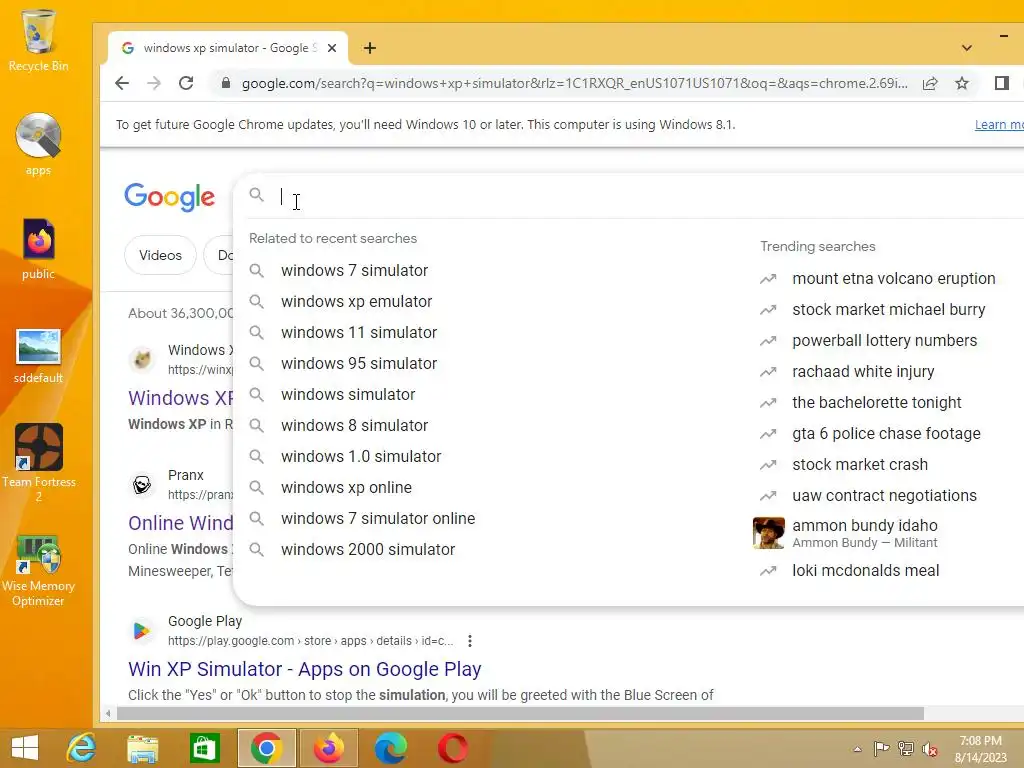Select Wise Memory Optimizer shortcut
The width and height of the screenshot is (1024, 768).
click(39, 571)
